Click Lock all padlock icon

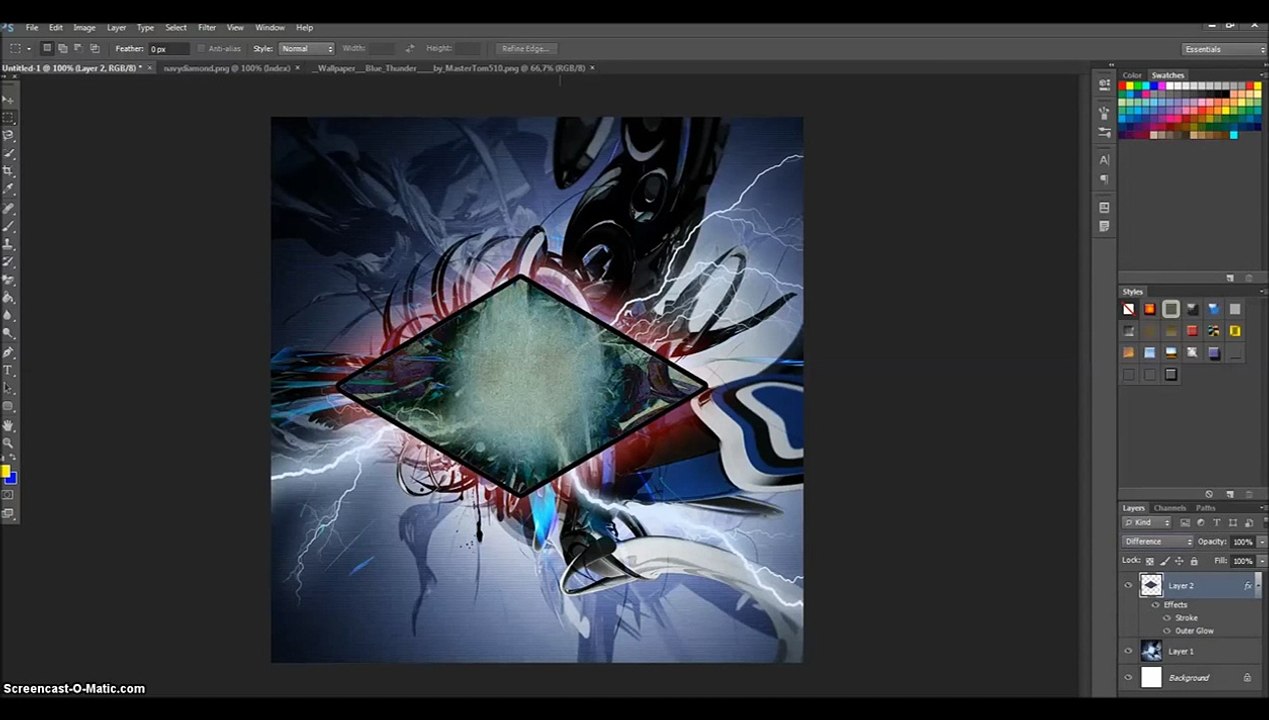1194,561
